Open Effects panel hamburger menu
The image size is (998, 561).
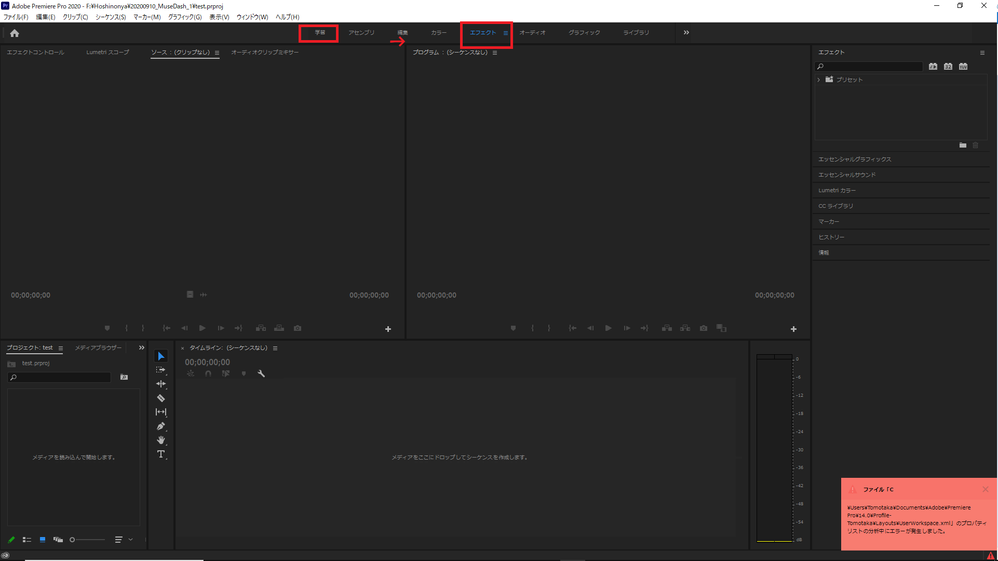tap(982, 52)
